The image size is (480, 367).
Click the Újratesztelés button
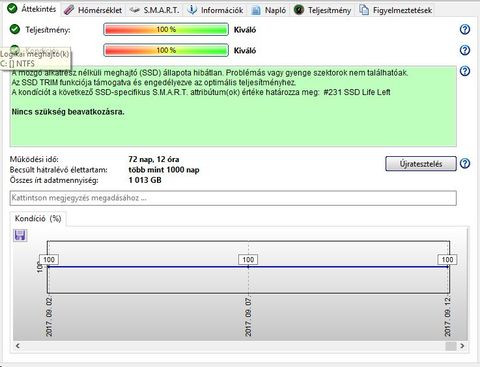click(x=421, y=164)
